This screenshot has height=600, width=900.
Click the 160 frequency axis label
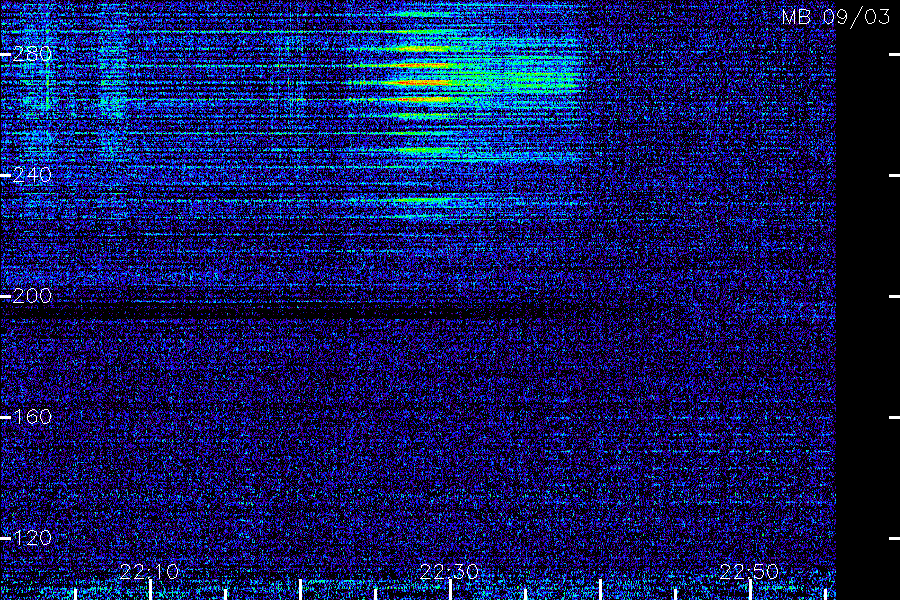(32, 416)
